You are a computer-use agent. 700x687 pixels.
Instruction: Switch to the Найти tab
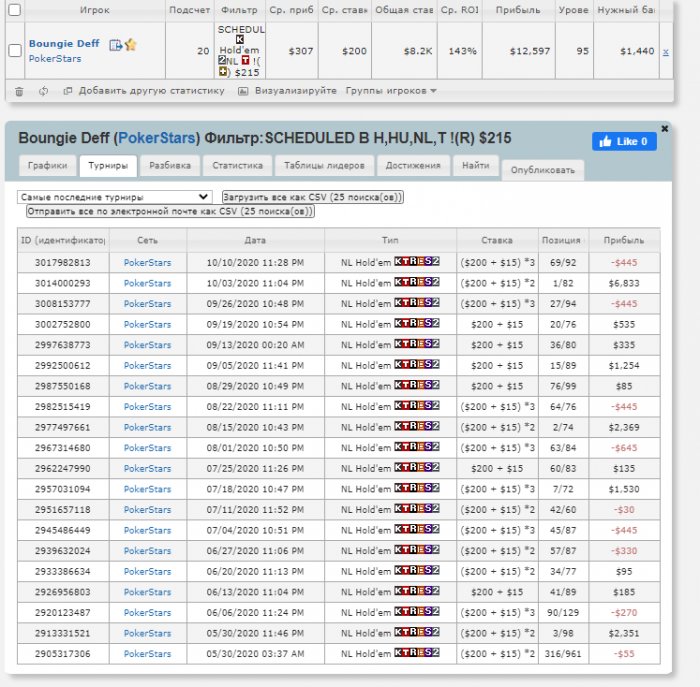(x=475, y=166)
